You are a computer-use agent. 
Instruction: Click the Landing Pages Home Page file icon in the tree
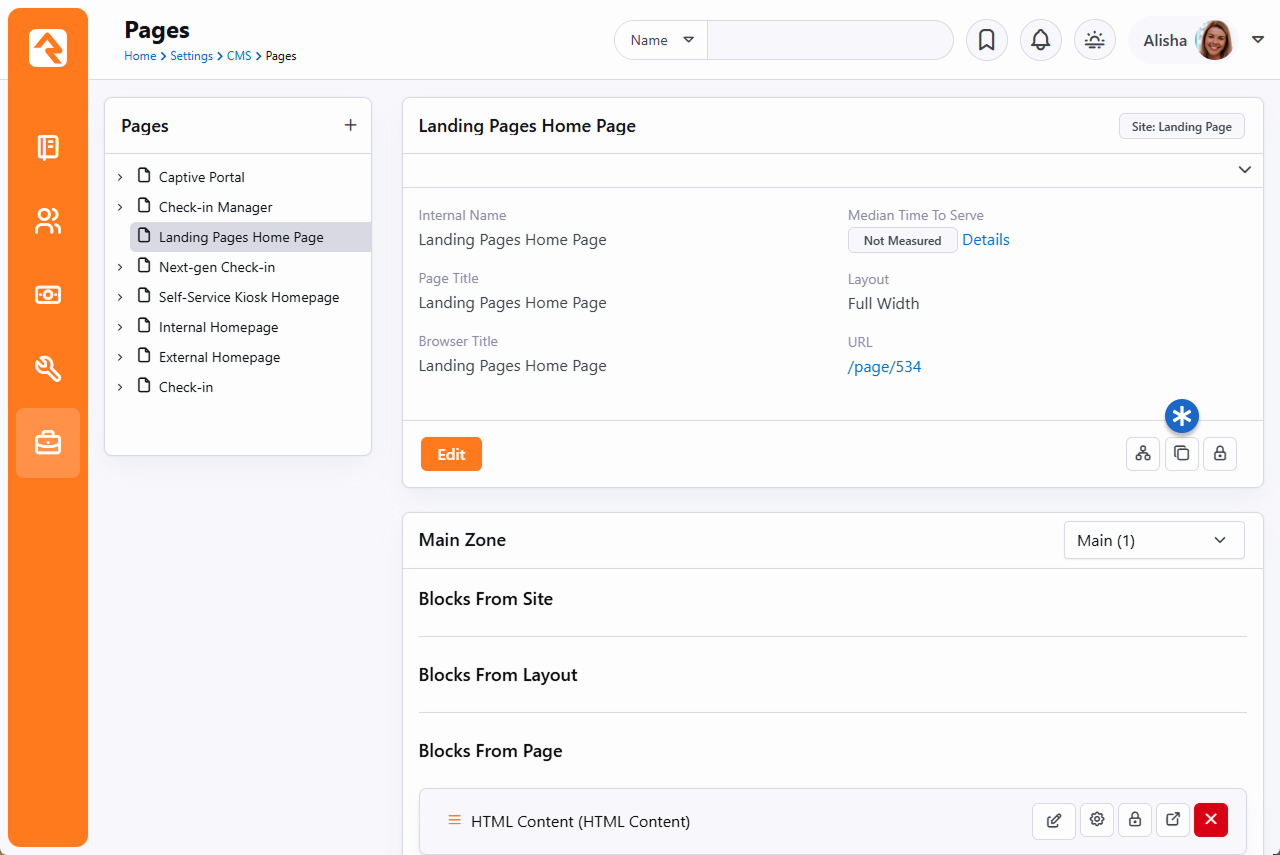[144, 237]
